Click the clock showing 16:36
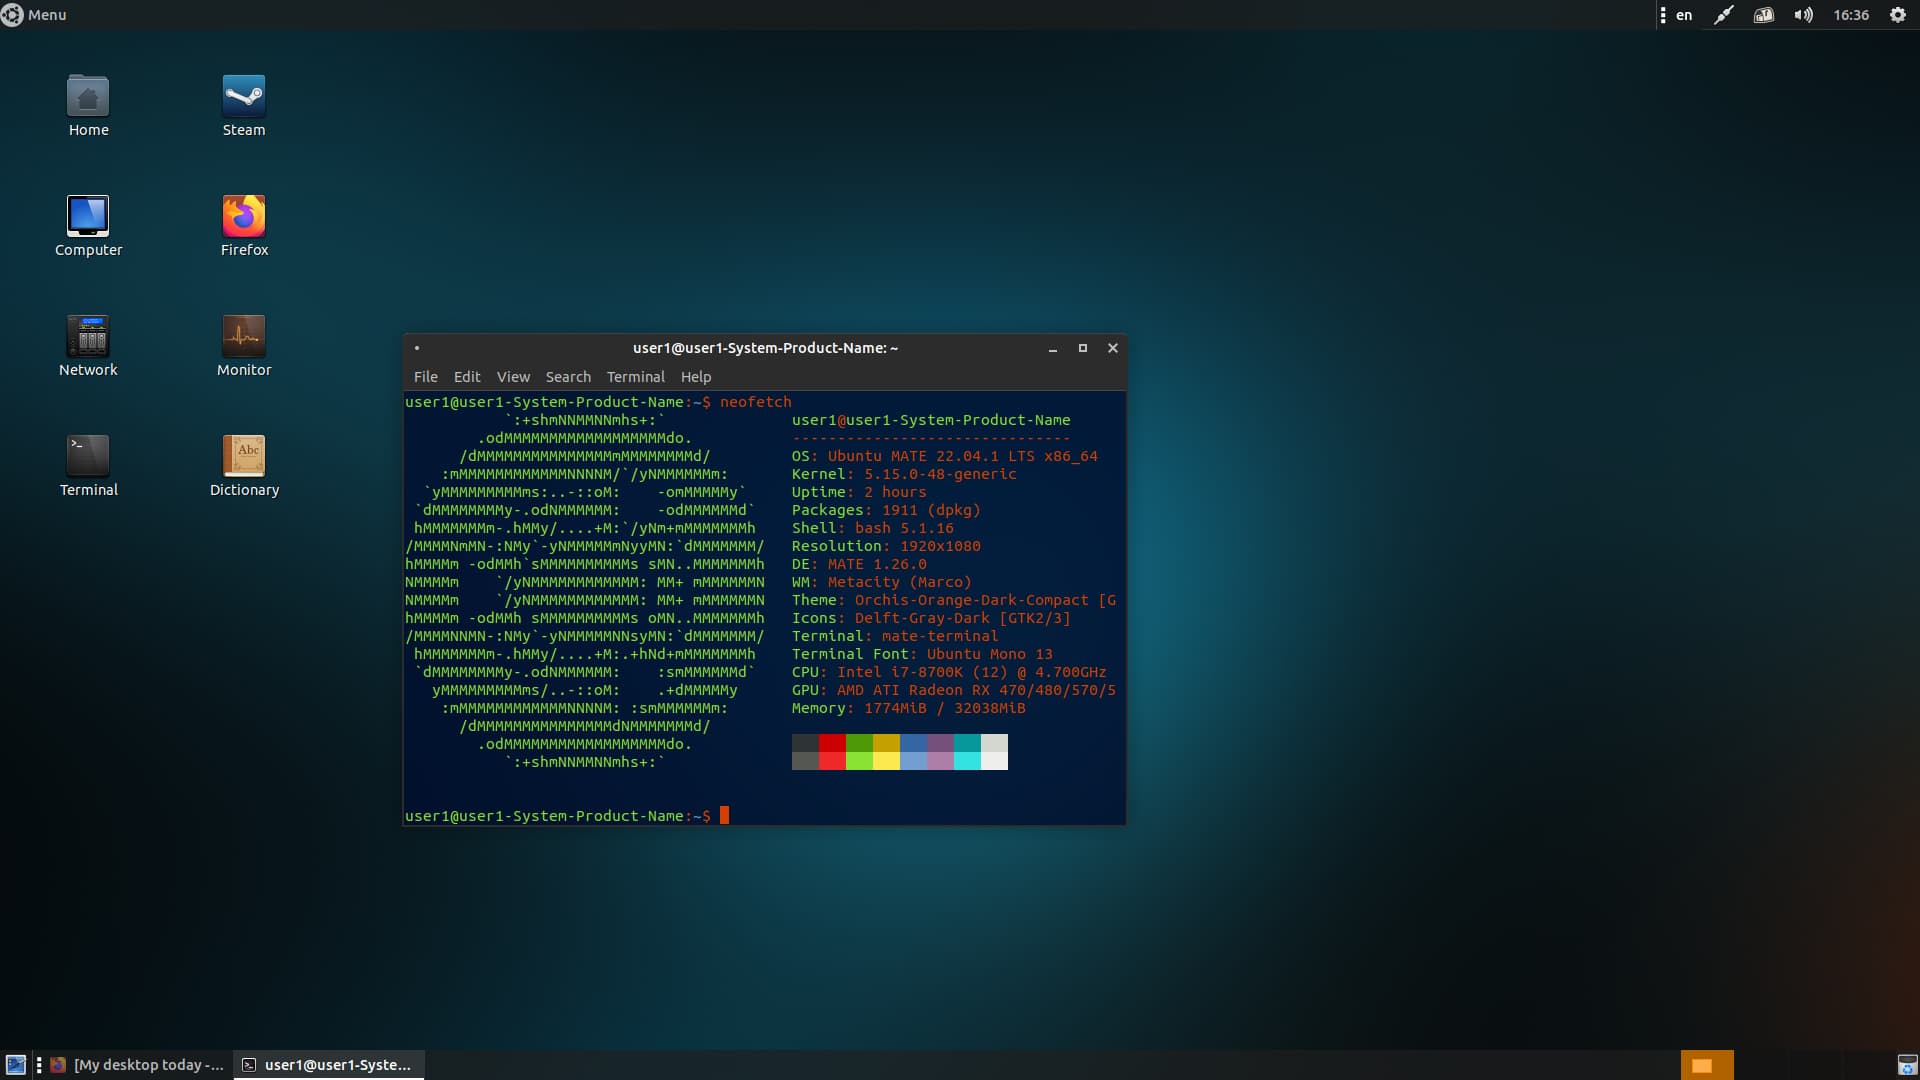Image resolution: width=1920 pixels, height=1080 pixels. [x=1850, y=15]
